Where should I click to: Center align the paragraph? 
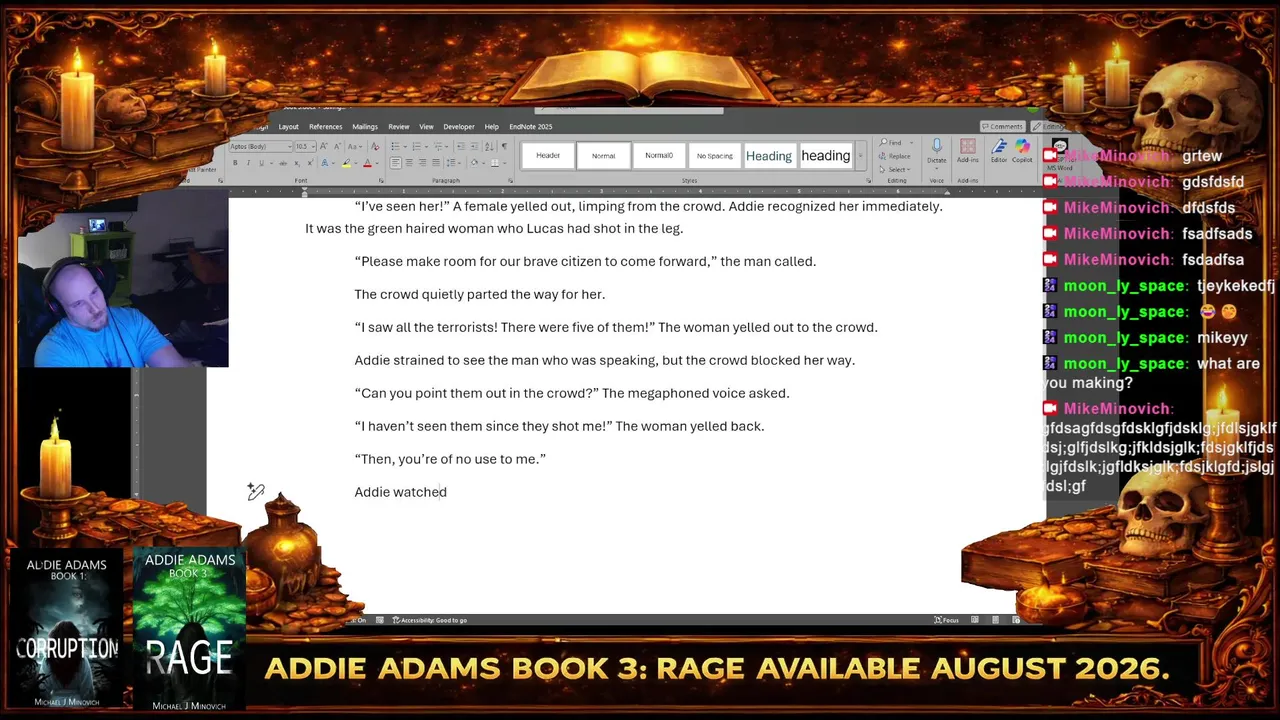click(x=409, y=163)
